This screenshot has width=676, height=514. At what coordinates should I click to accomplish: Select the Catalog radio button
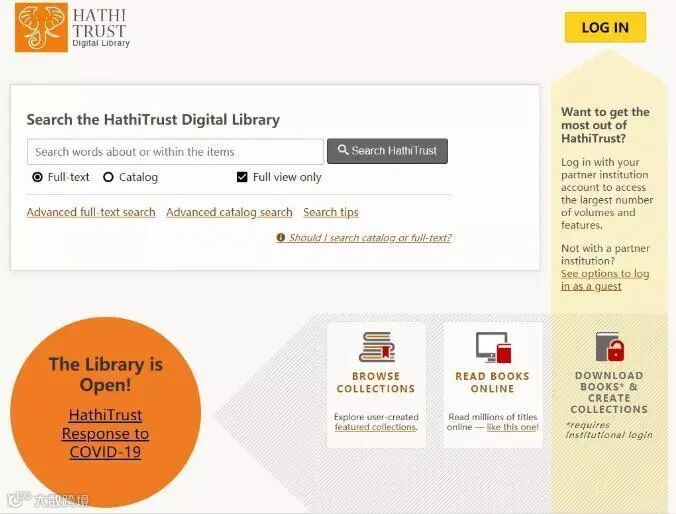click(108, 177)
